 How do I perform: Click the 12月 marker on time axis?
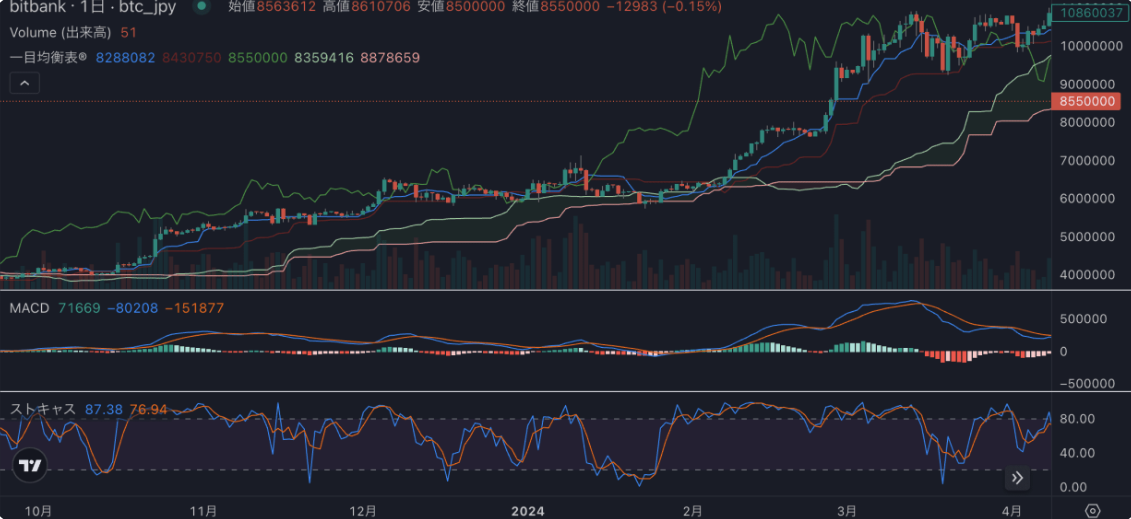[364, 510]
